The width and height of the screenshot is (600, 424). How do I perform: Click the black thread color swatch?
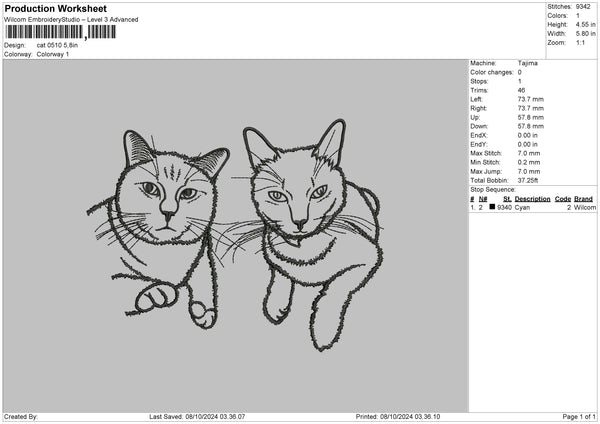coord(492,207)
